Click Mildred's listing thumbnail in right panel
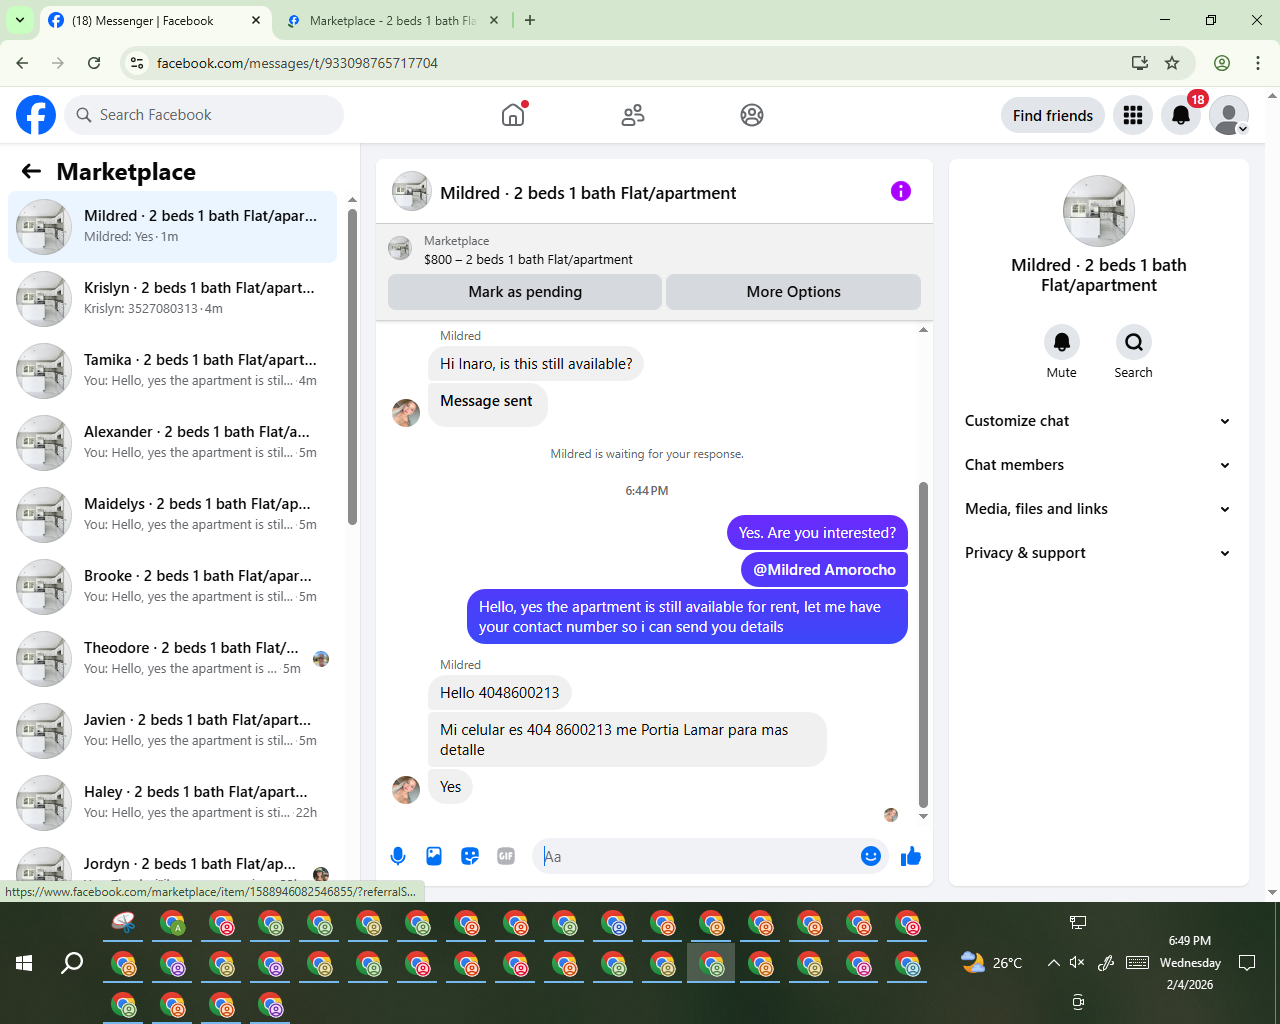This screenshot has width=1280, height=1024. [1099, 211]
